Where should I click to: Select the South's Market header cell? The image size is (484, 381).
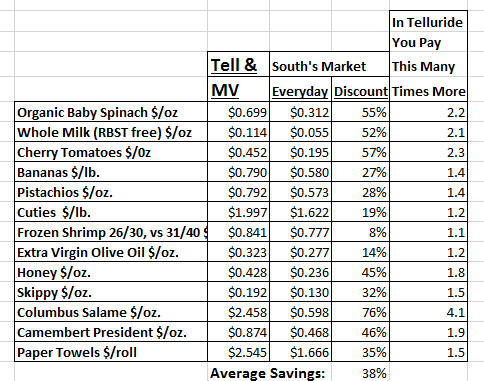[x=329, y=64]
